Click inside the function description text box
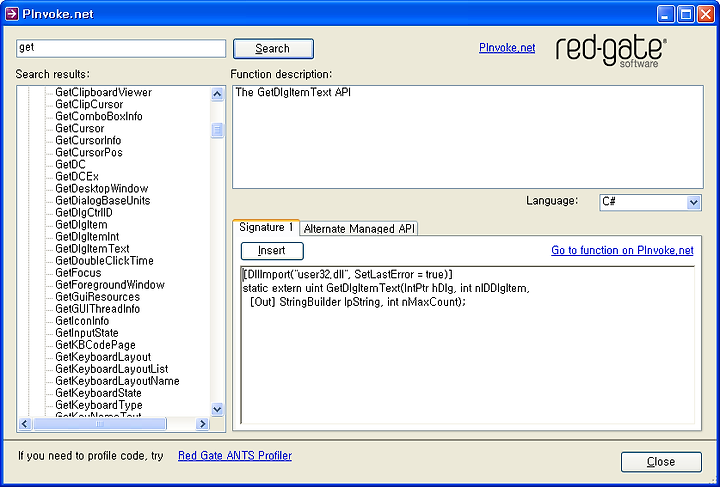 (467, 137)
